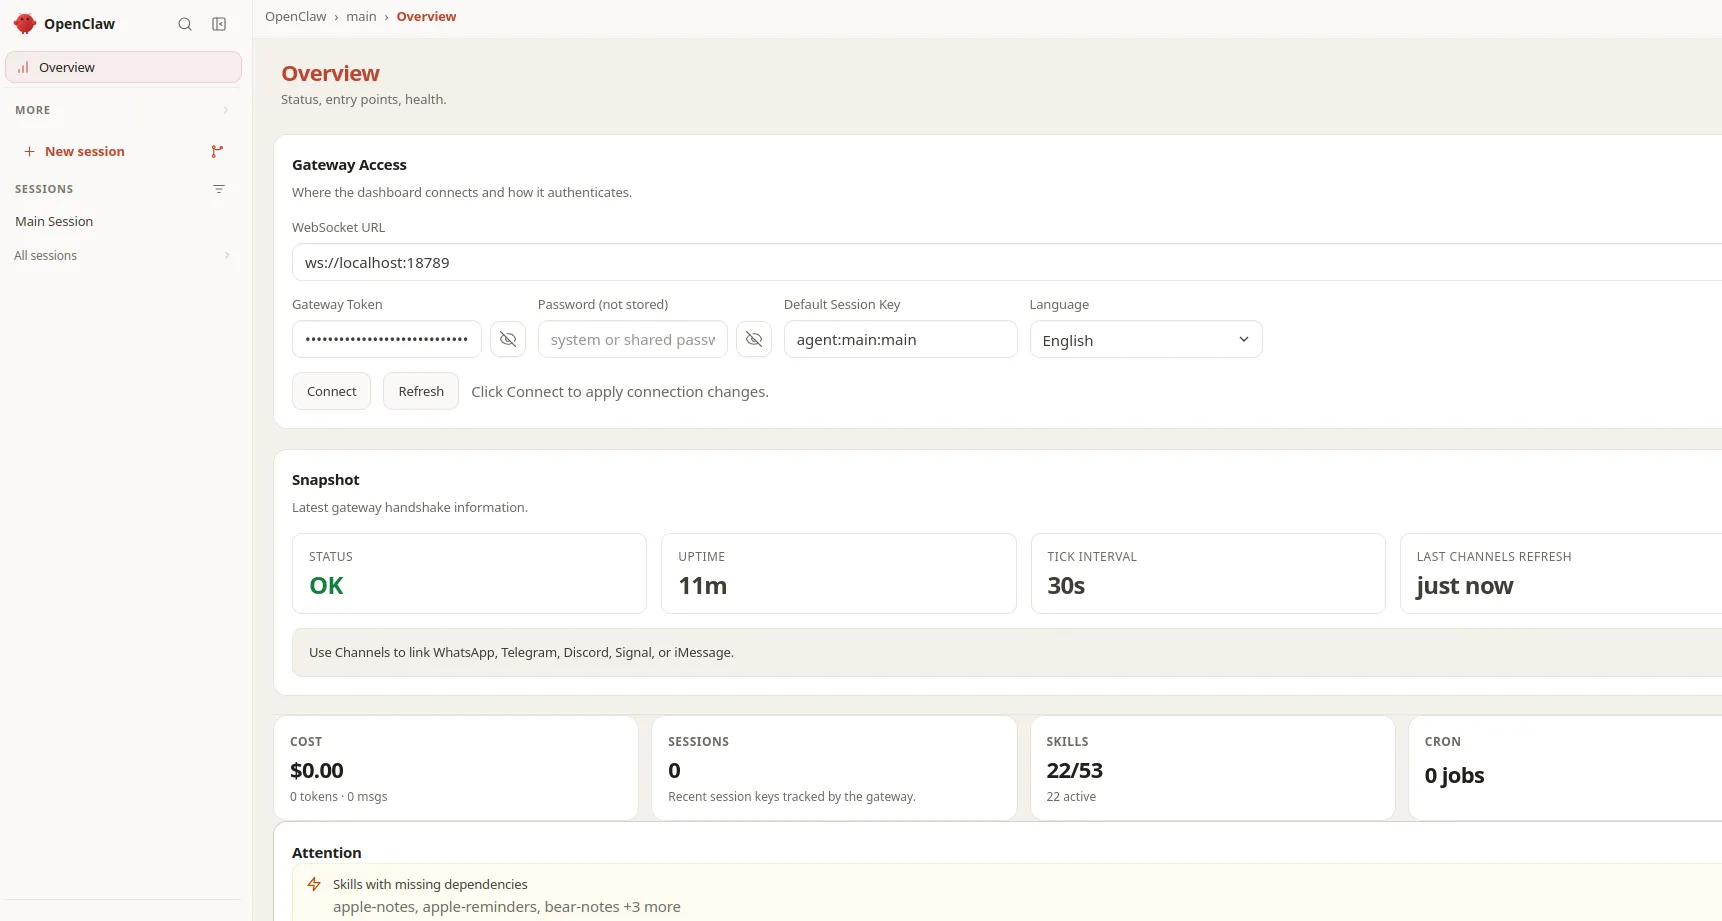Click the Refresh button
Image resolution: width=1722 pixels, height=921 pixels.
click(x=421, y=391)
